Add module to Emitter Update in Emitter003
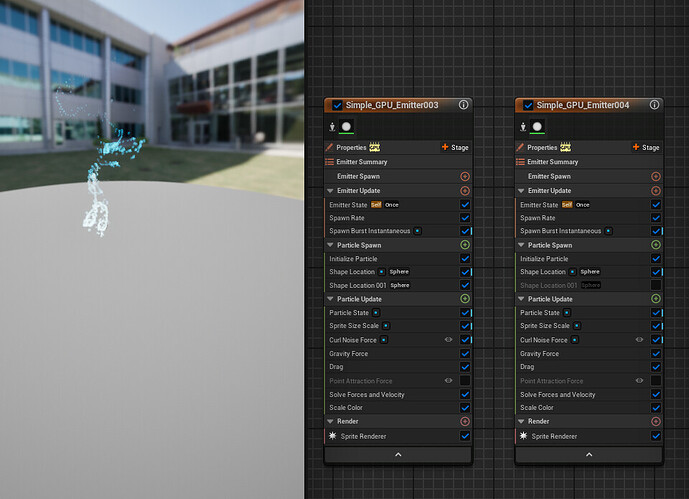Screen dimensions: 689x499 coord(465,191)
